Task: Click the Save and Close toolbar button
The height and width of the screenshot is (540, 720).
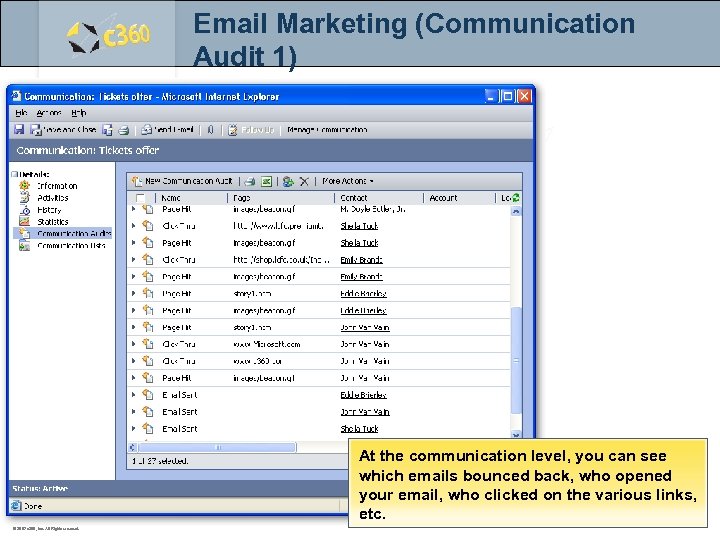Action: [63, 130]
